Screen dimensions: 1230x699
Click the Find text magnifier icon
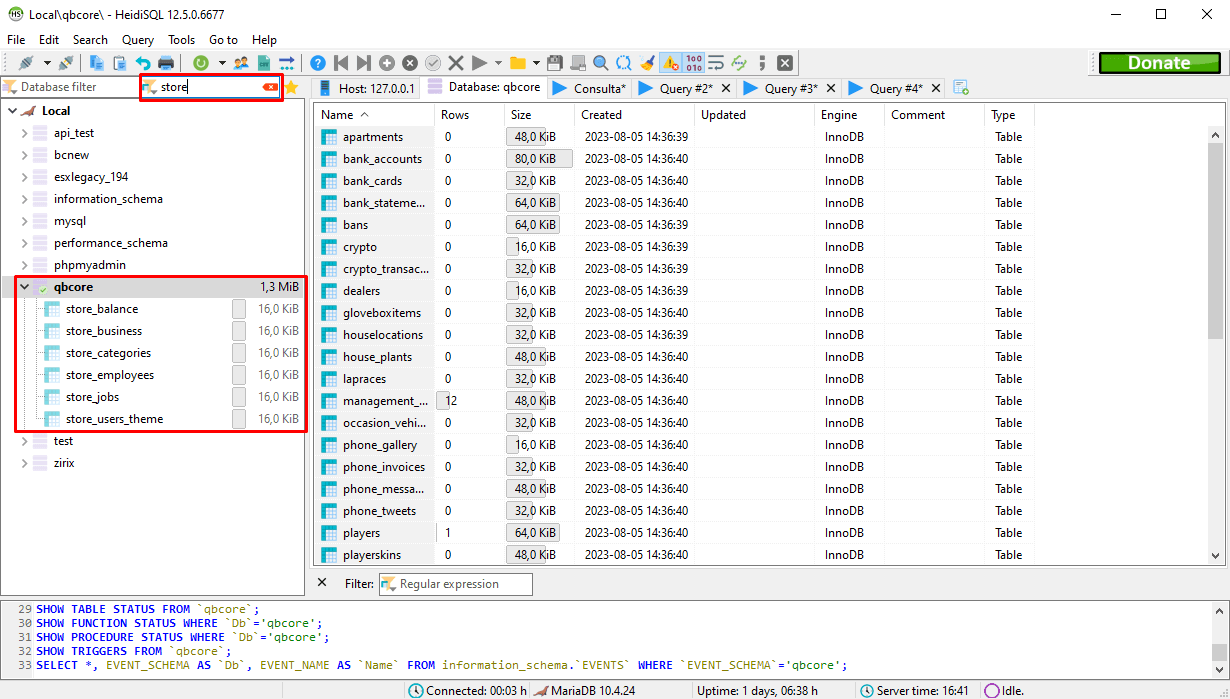tap(601, 63)
